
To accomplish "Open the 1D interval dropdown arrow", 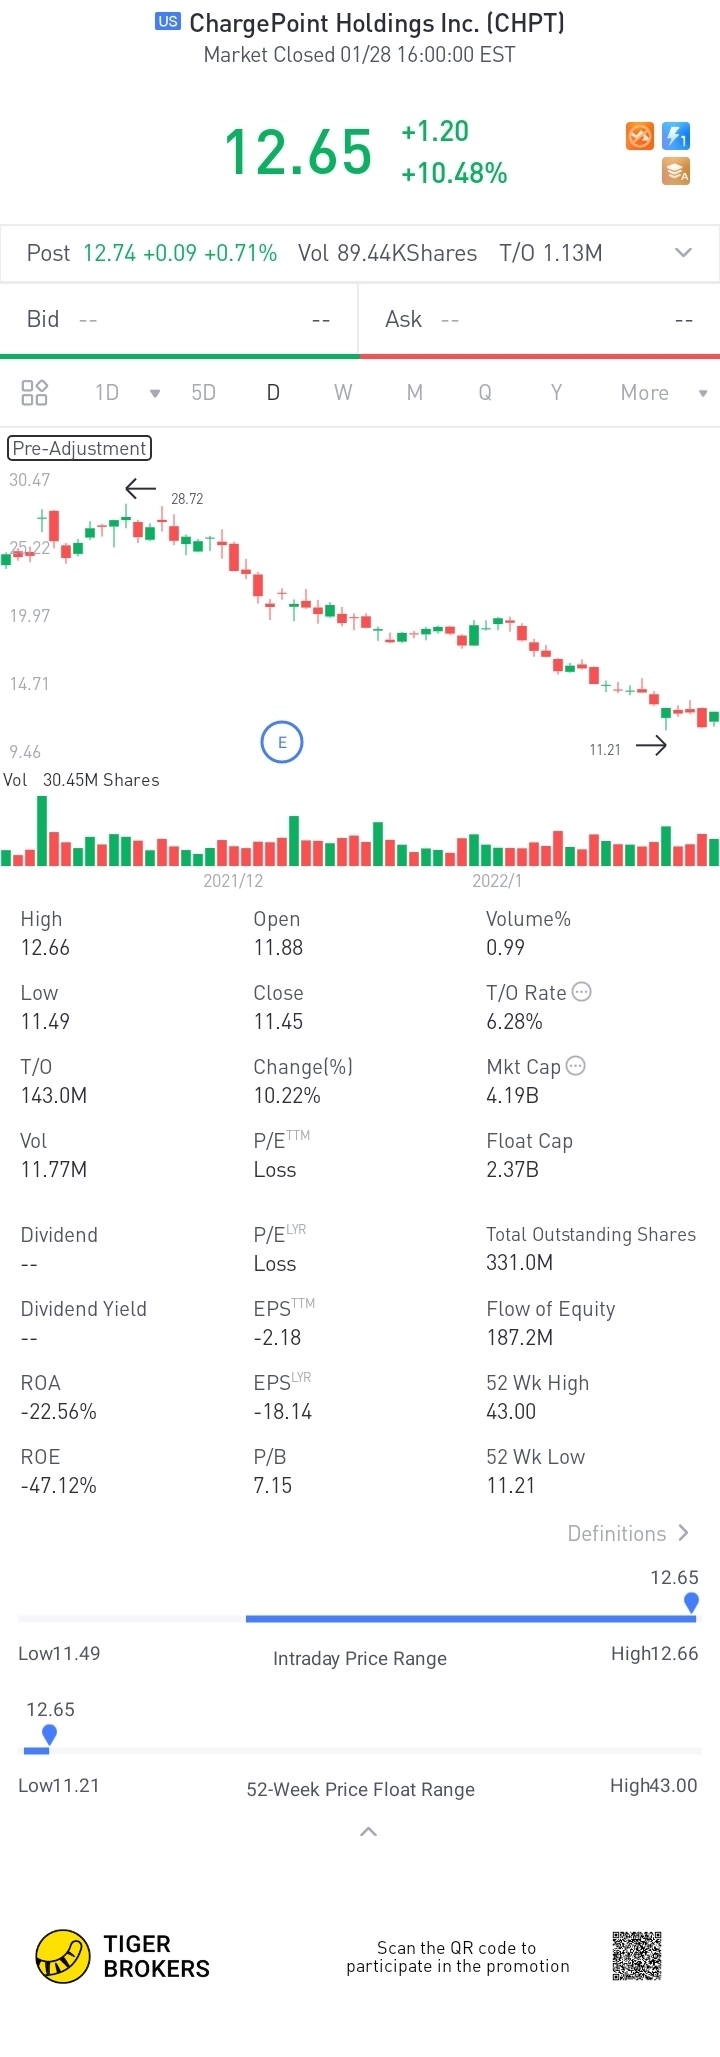I will pyautogui.click(x=155, y=393).
